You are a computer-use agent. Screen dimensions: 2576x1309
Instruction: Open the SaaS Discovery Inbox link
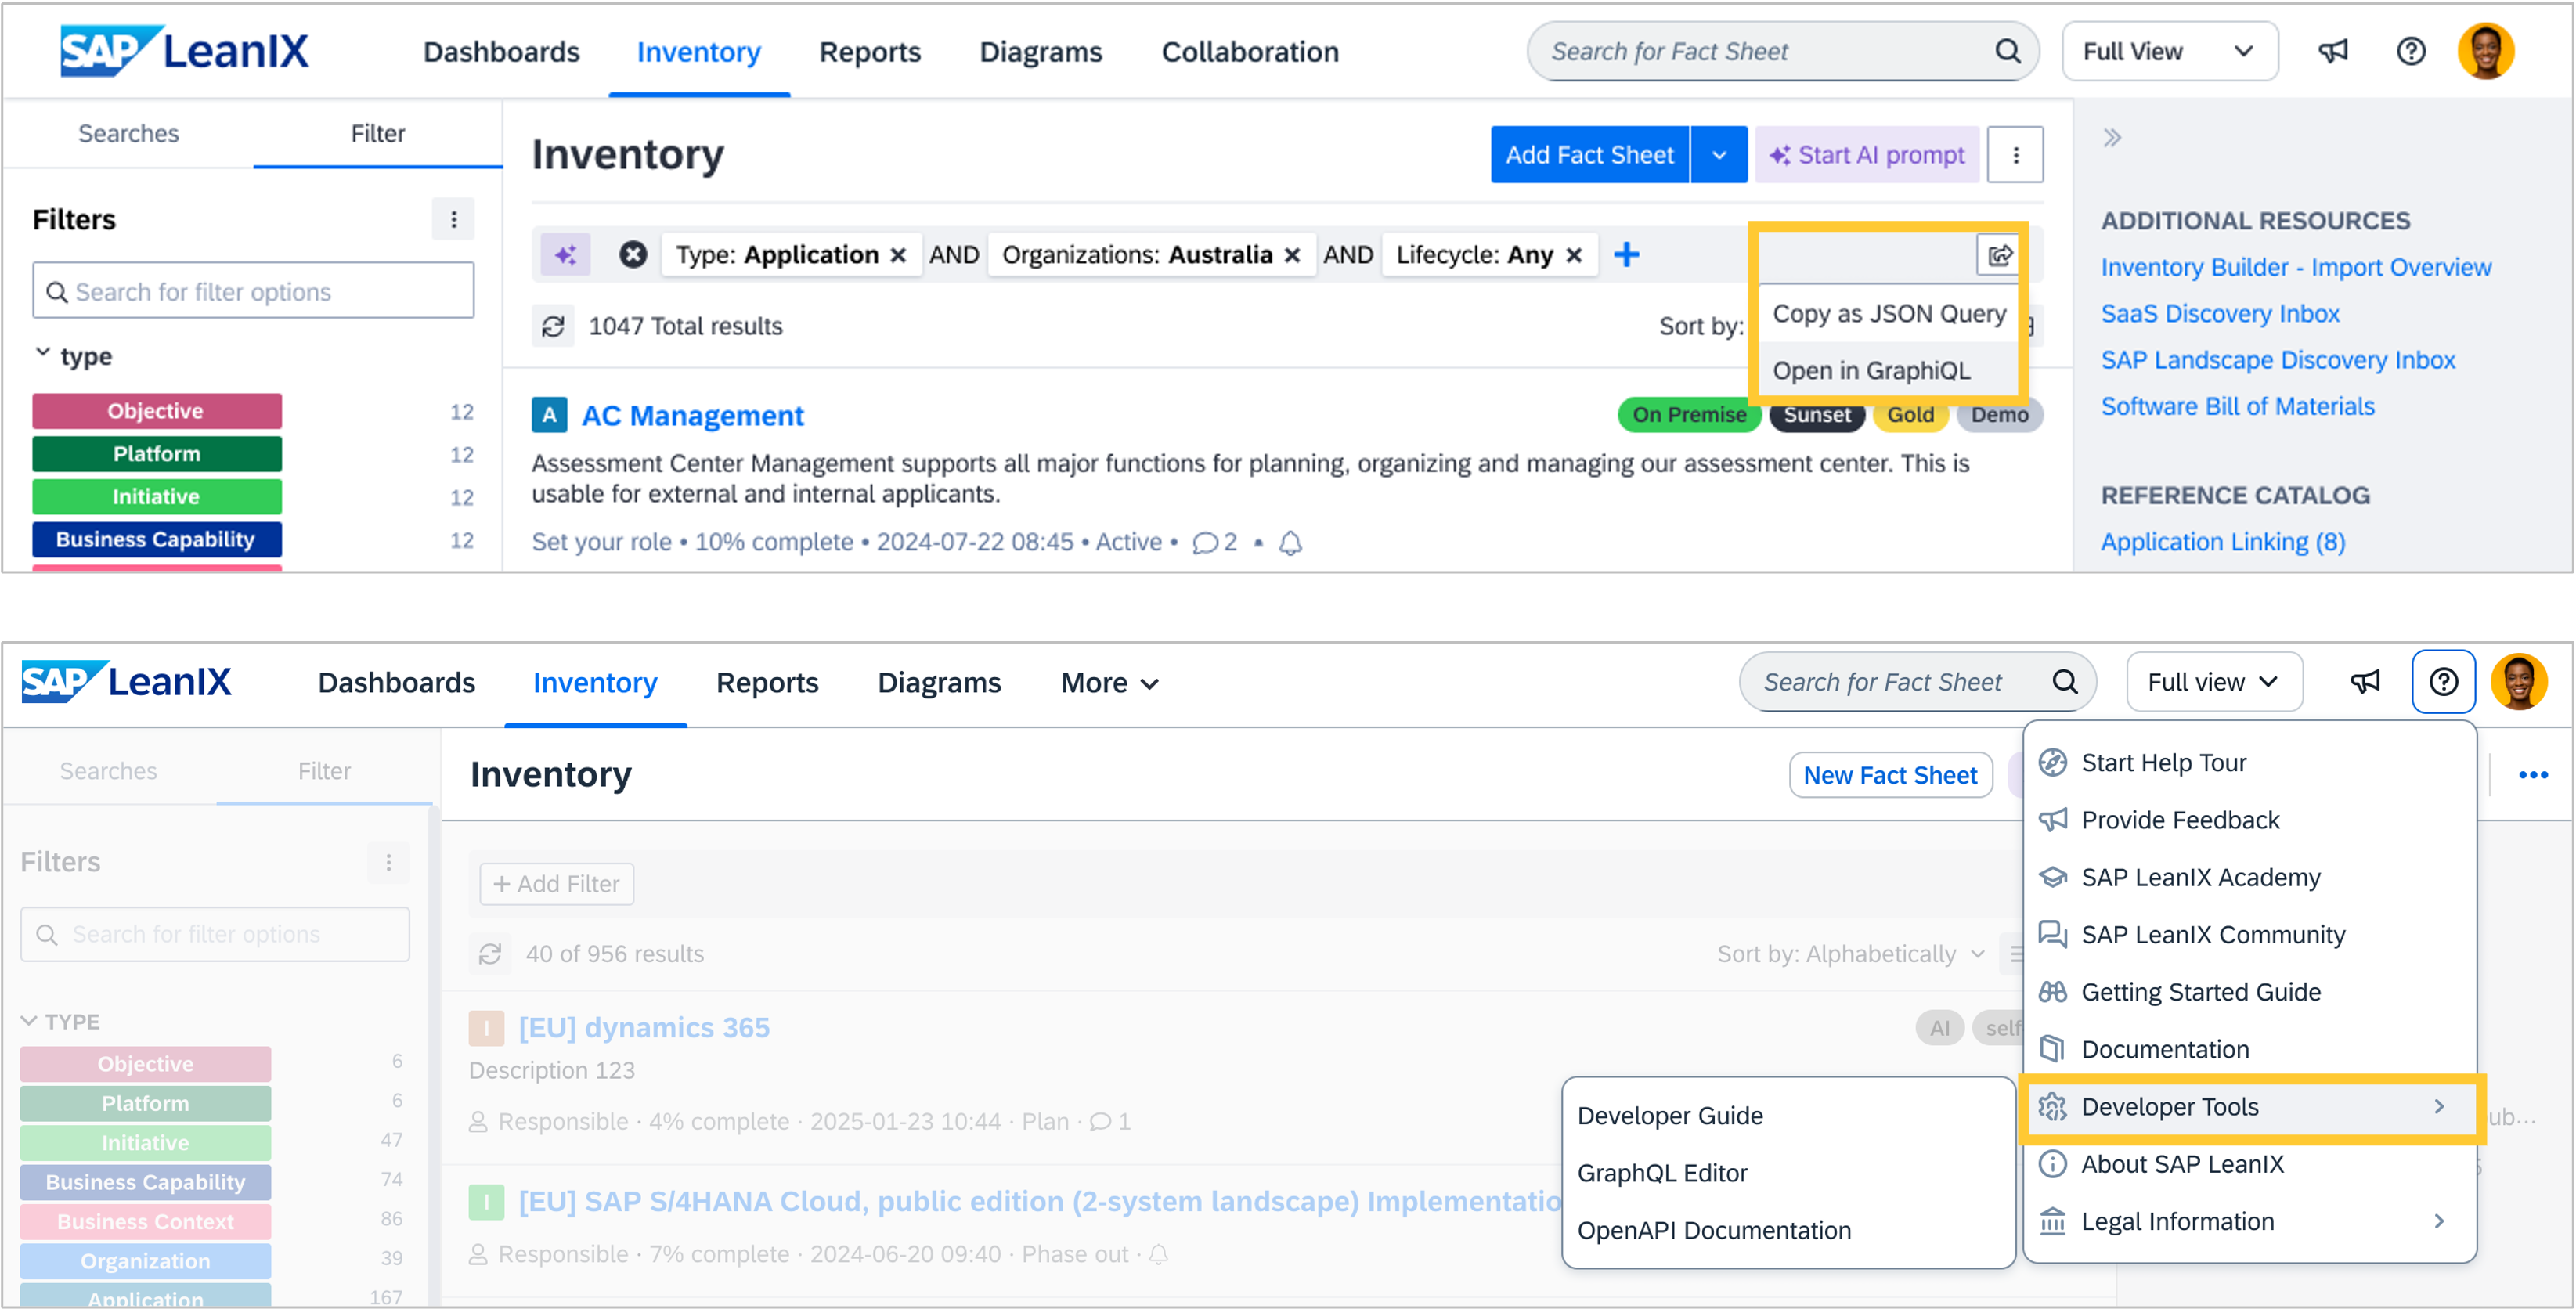click(2220, 314)
